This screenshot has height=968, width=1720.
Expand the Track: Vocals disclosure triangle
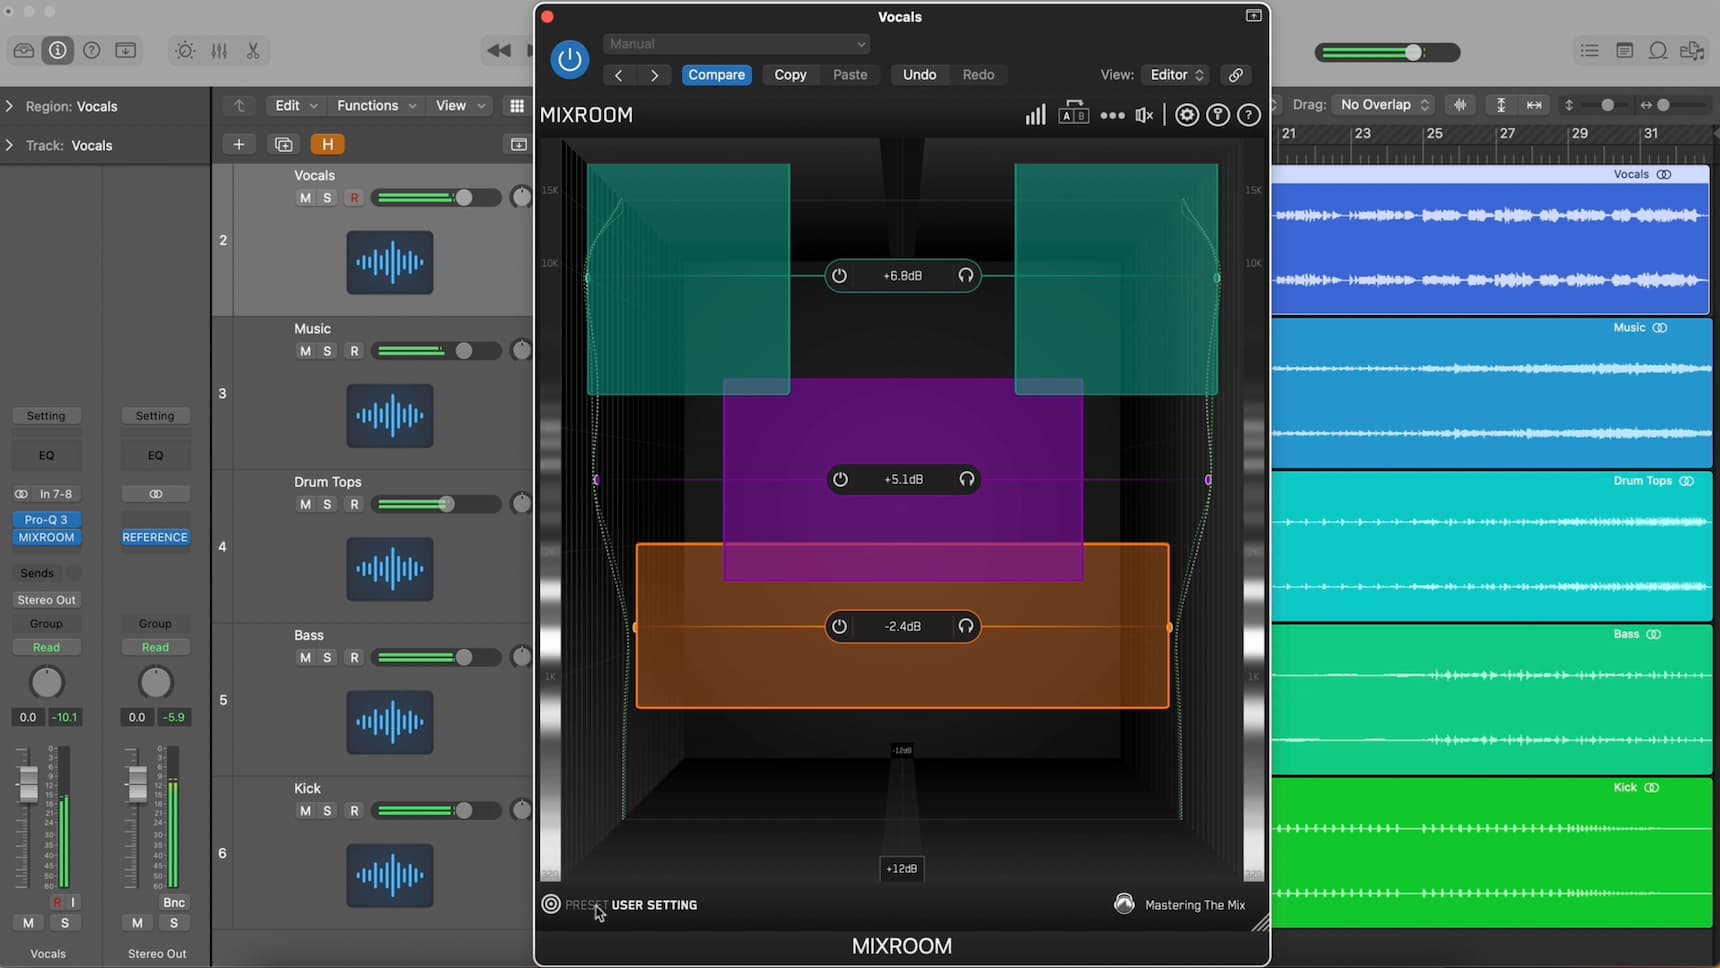[x=10, y=145]
